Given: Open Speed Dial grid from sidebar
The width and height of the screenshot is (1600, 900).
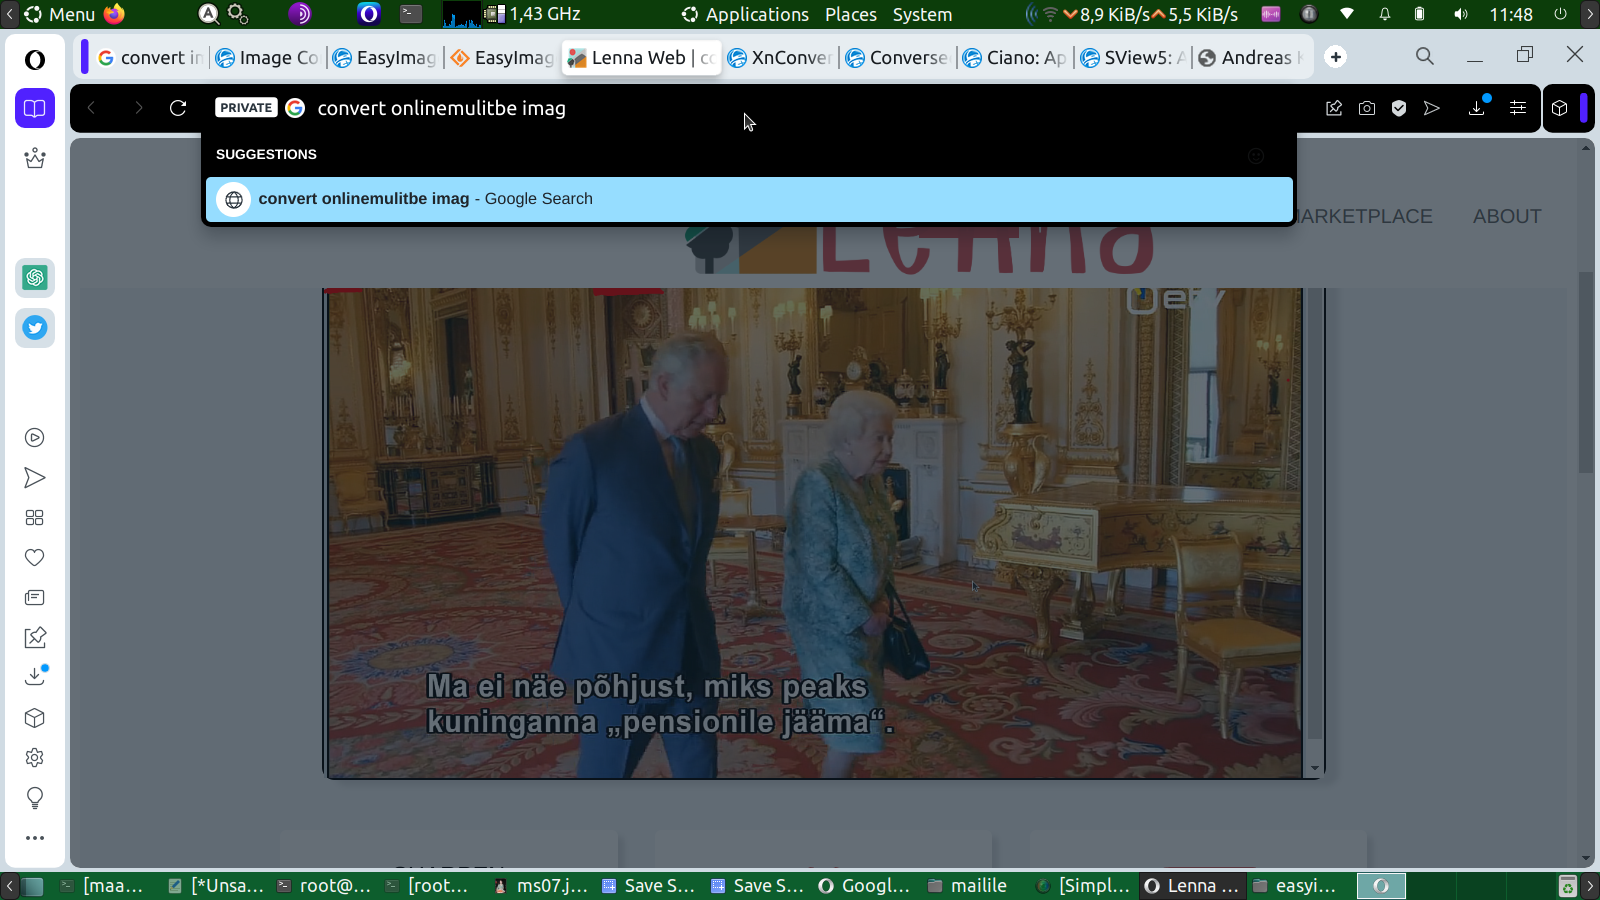Looking at the screenshot, I should [x=35, y=517].
